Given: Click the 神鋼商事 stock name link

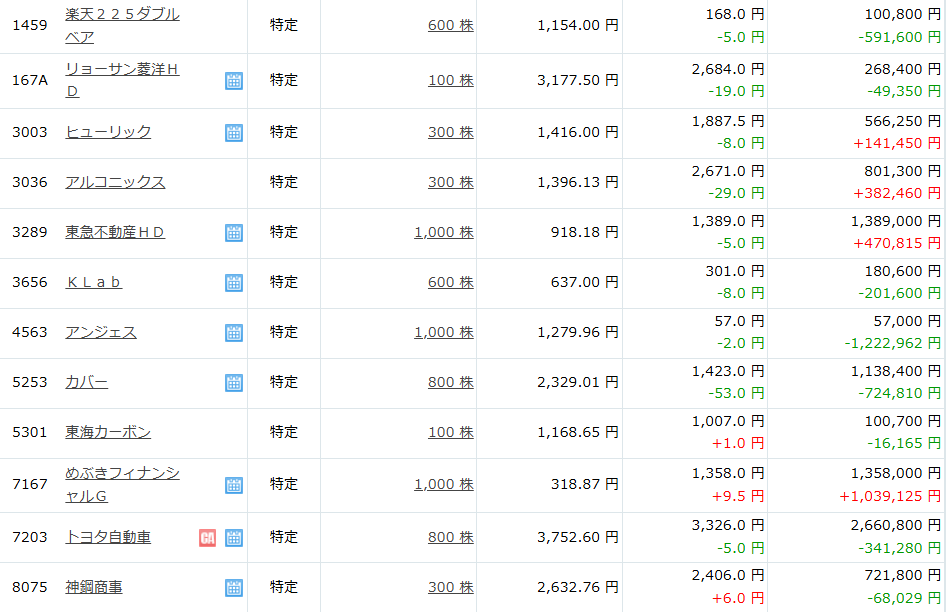Looking at the screenshot, I should coord(94,587).
